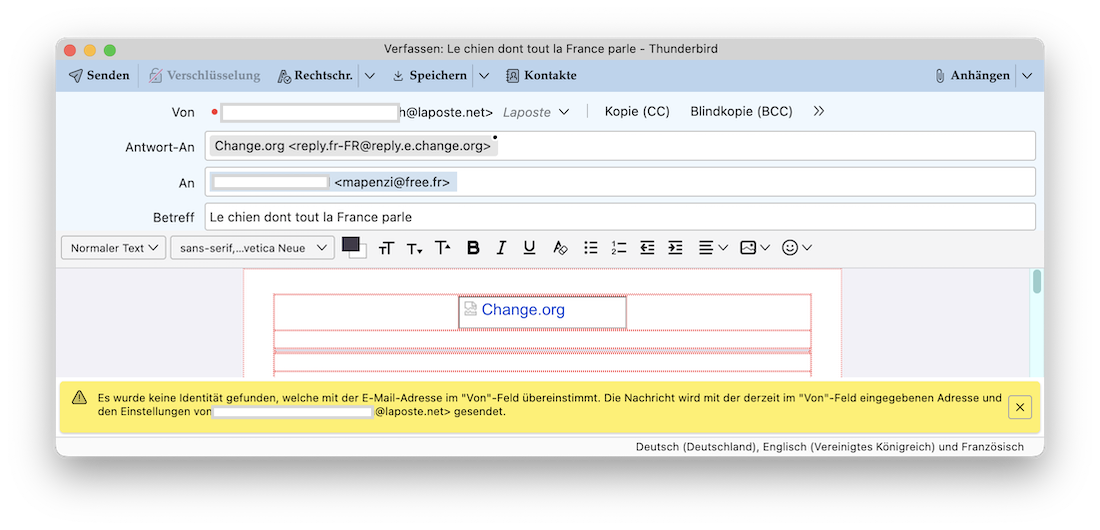The height and width of the screenshot is (530, 1100).
Task: Click the Senden paper plane button
Action: tap(99, 75)
